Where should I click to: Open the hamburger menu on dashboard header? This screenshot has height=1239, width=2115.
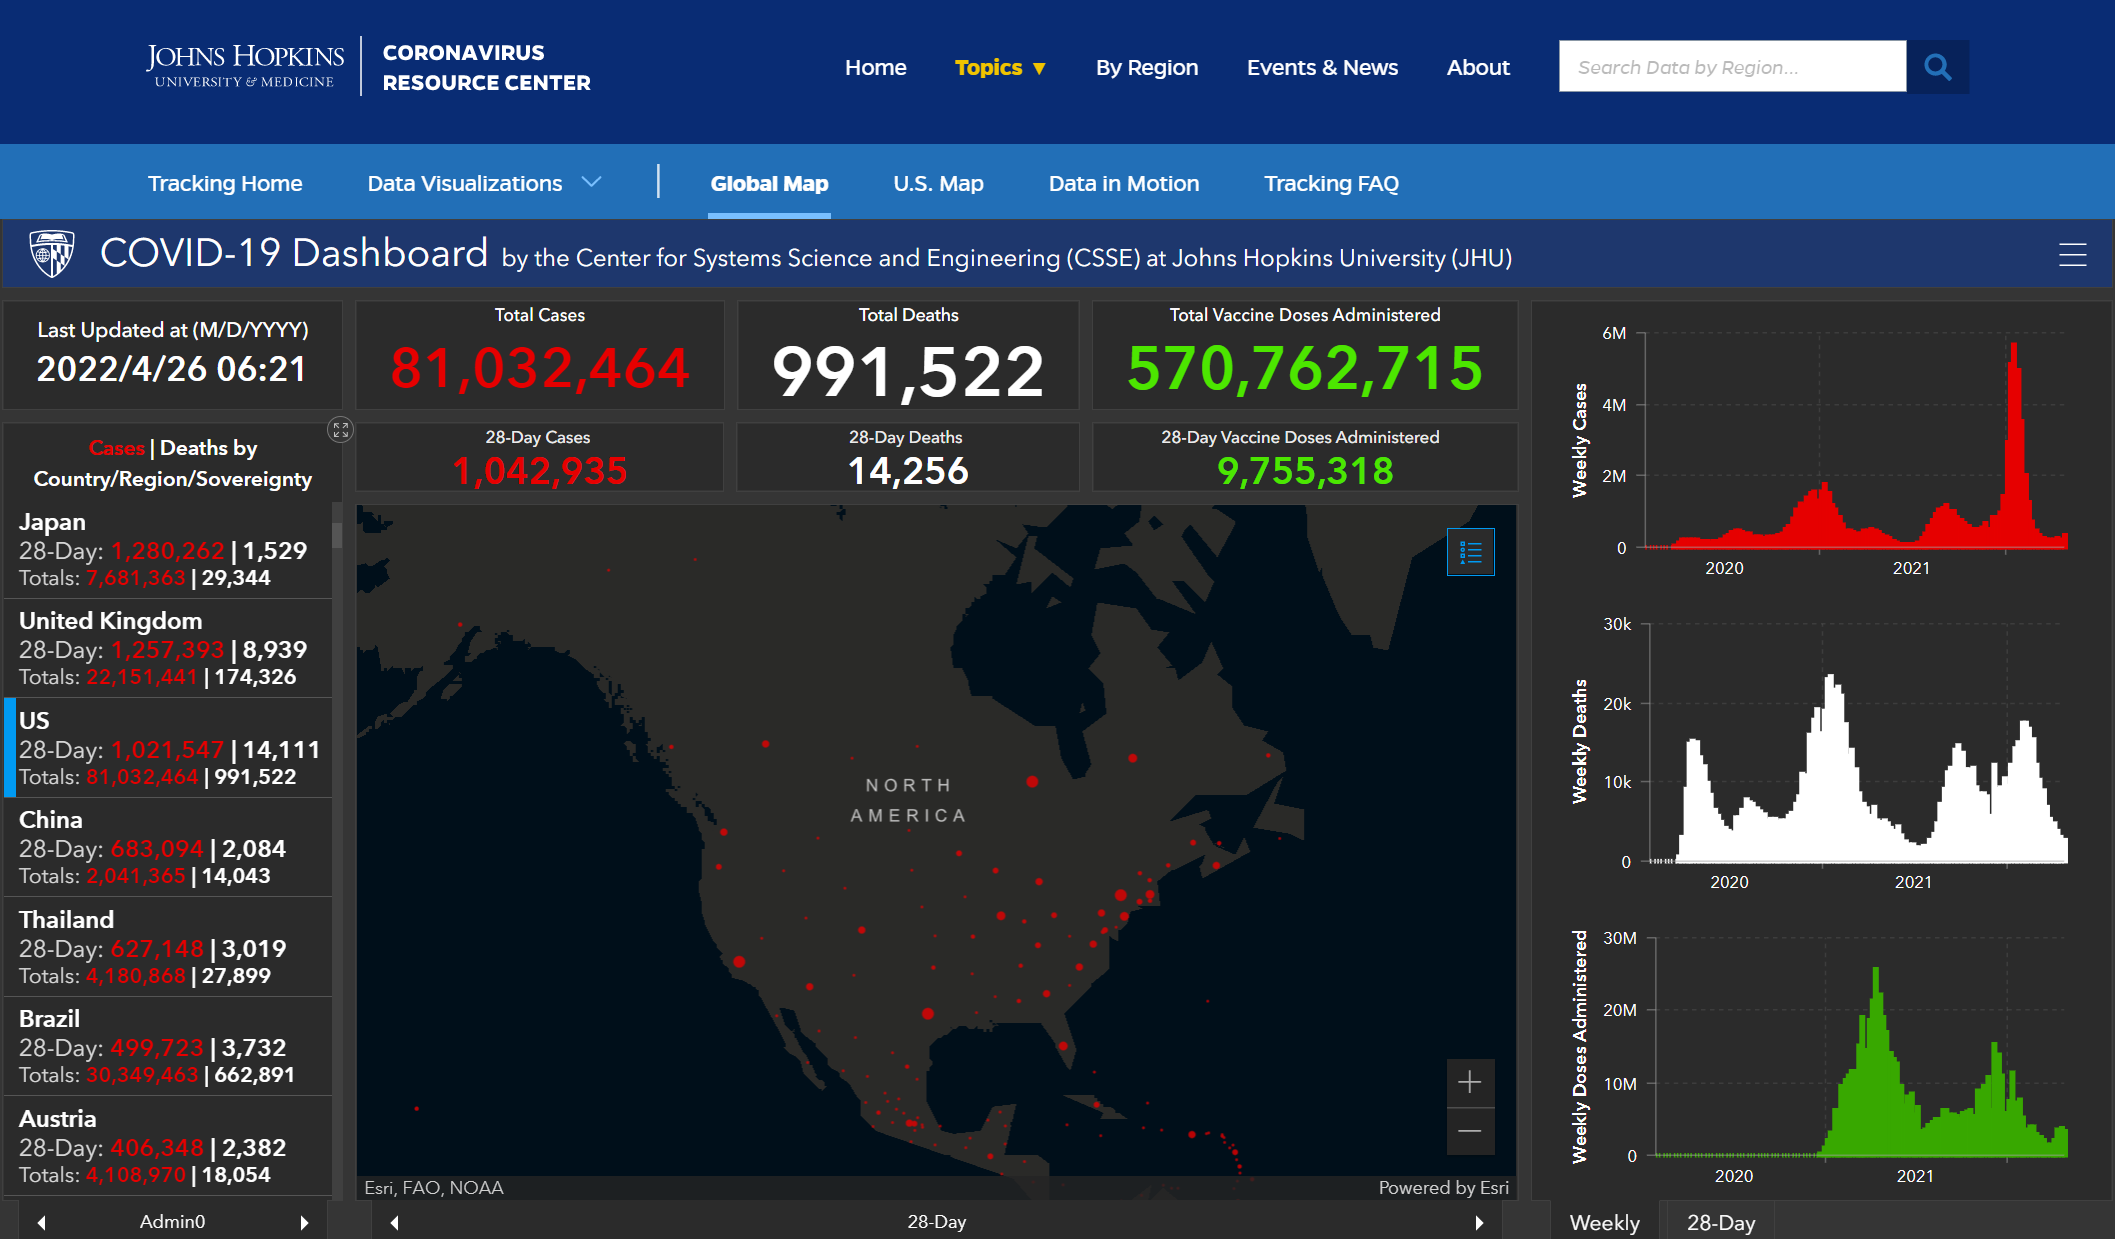2072,255
